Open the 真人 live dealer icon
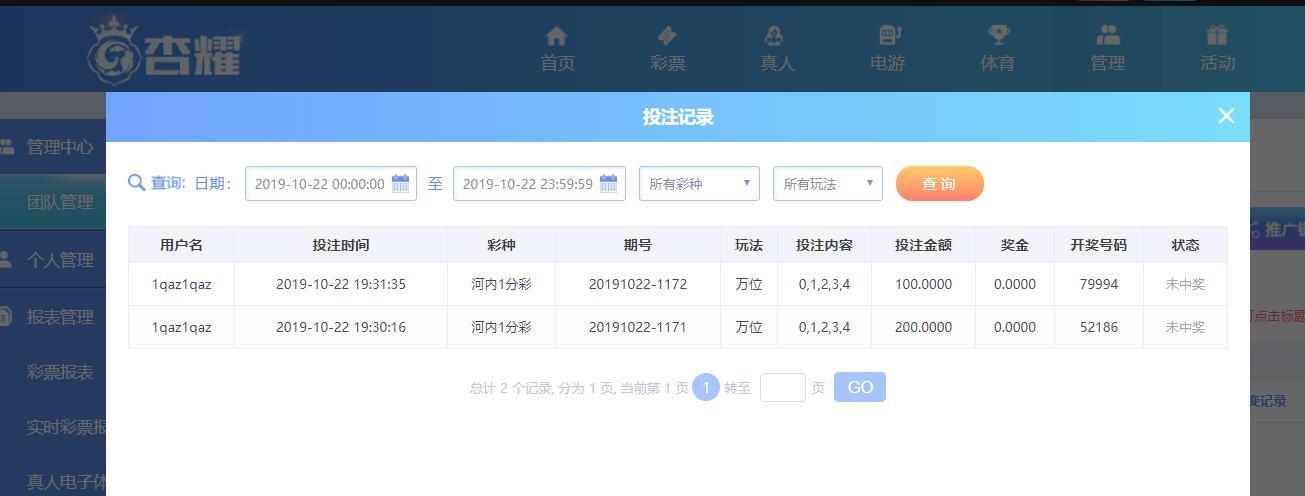 point(774,36)
